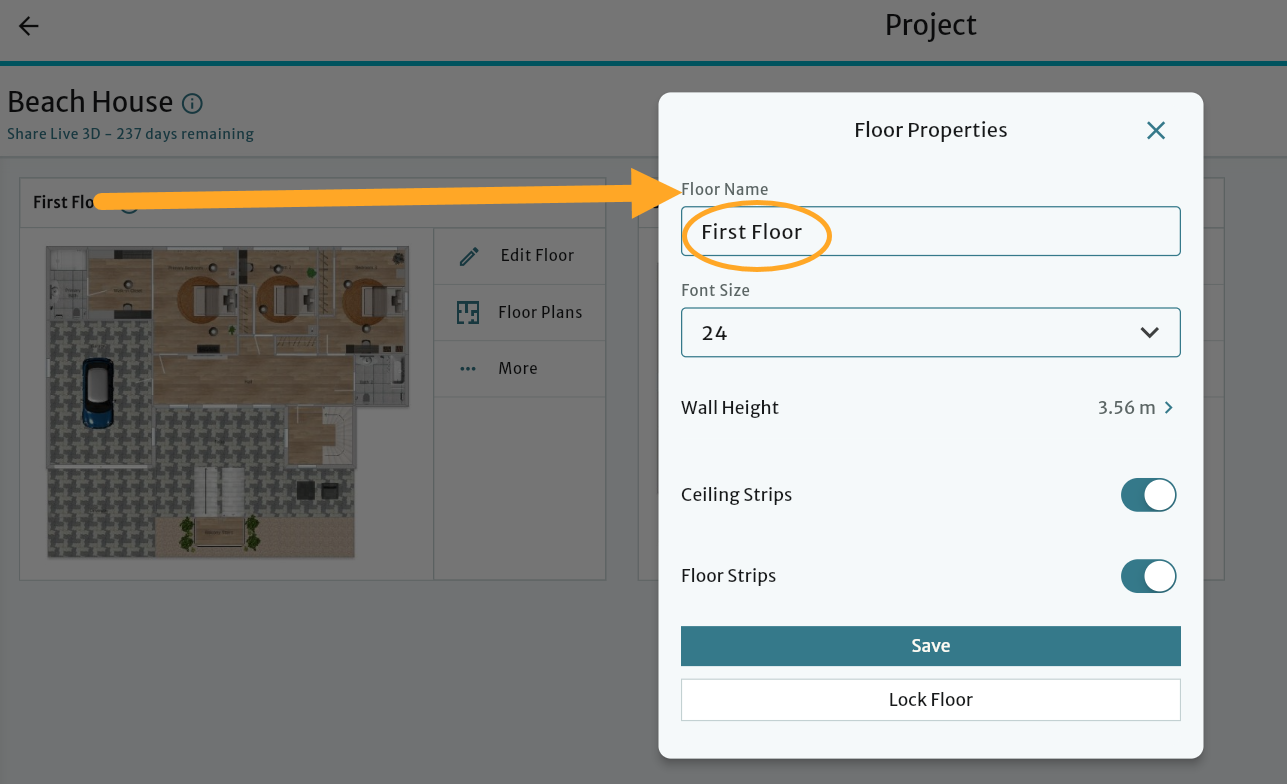Click the More ellipsis icon
1287x784 pixels.
[468, 368]
